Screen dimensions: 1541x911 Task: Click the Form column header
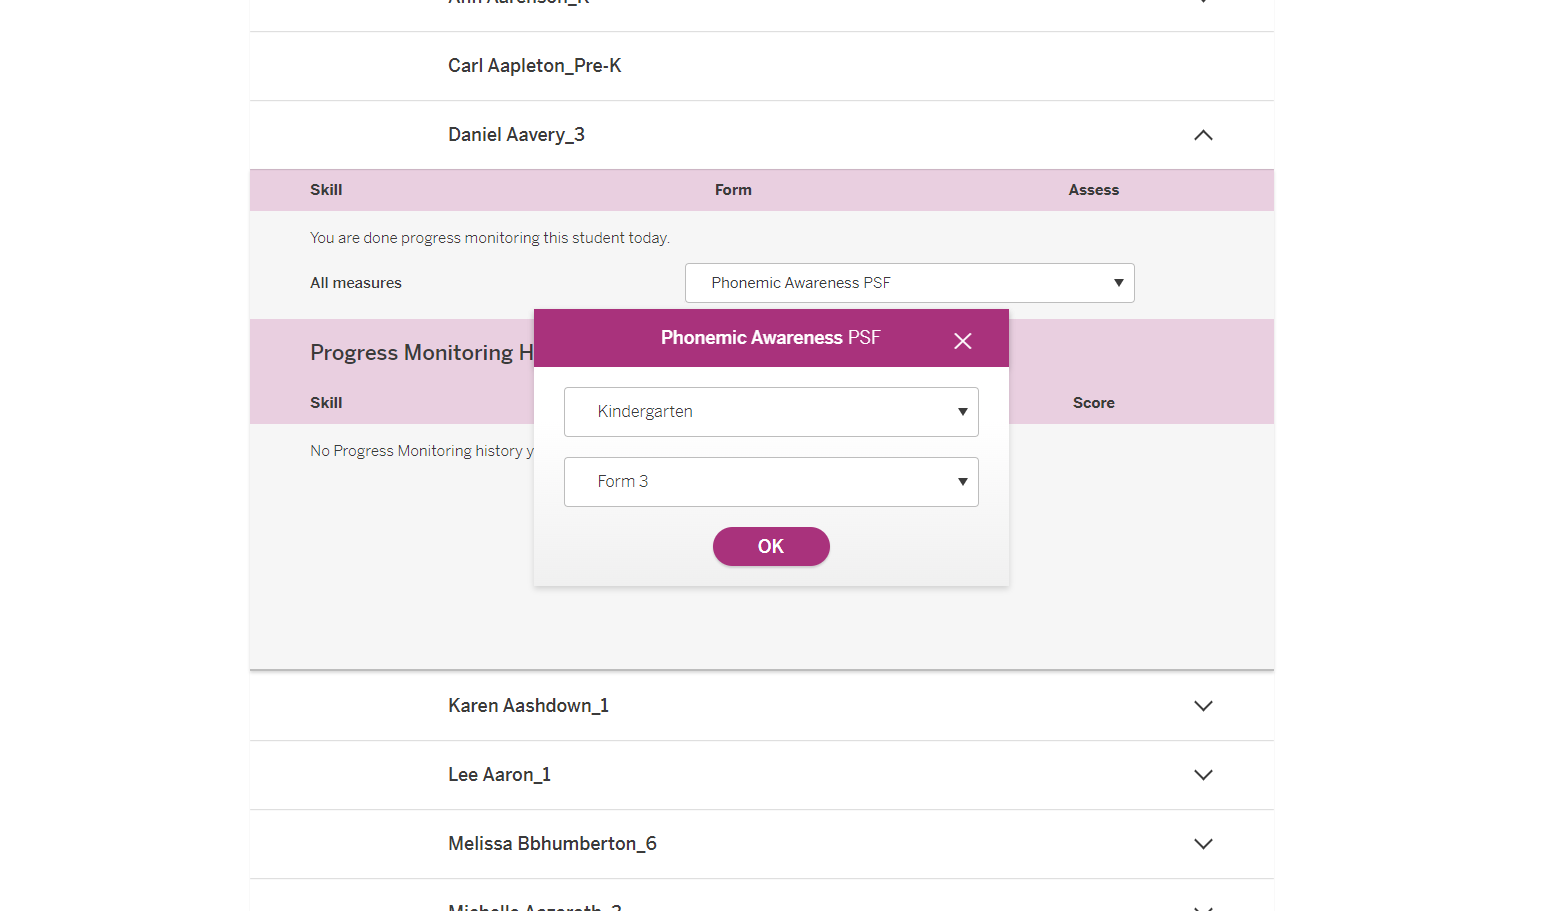(x=733, y=190)
